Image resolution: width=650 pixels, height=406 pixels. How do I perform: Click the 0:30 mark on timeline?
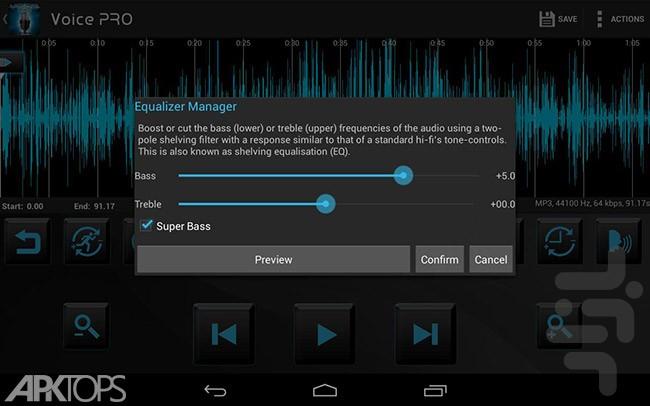coord(292,43)
